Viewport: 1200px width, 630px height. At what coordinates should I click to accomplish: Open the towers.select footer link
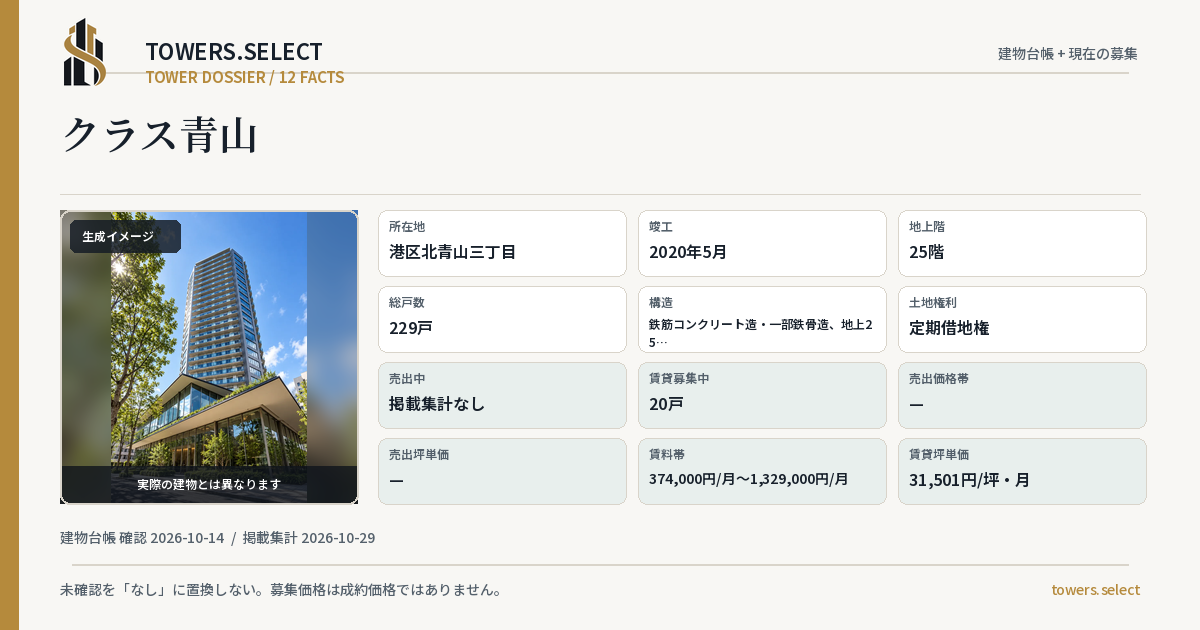1095,590
